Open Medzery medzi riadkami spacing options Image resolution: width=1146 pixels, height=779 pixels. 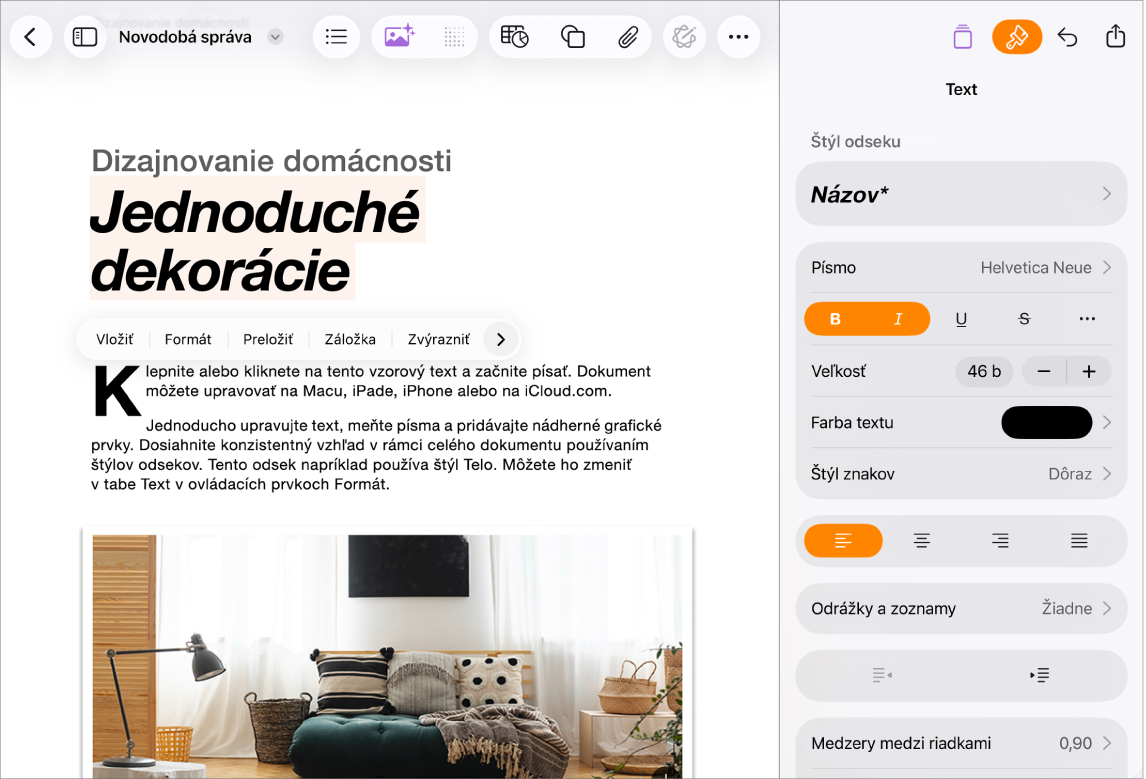point(961,743)
